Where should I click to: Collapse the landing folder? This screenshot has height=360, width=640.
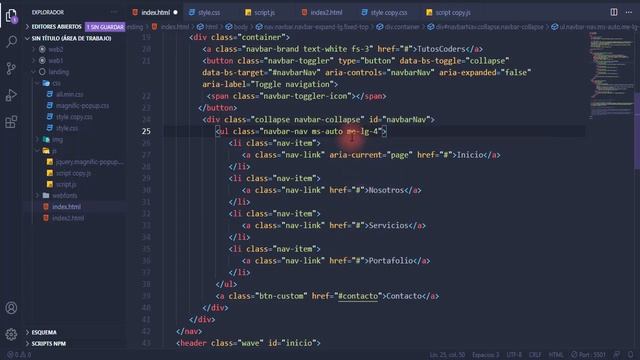[x=33, y=72]
